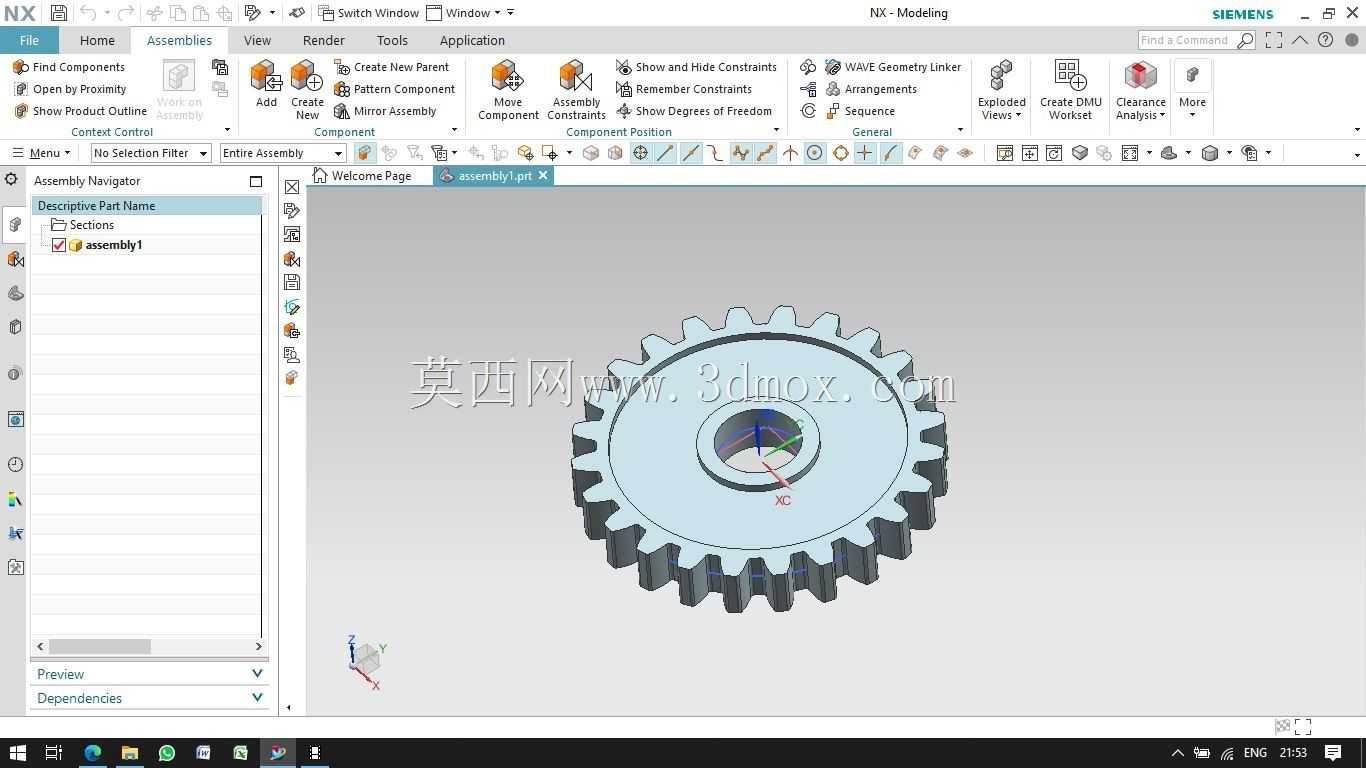Viewport: 1366px width, 768px height.
Task: Minimize the ribbon with the caret icon
Action: [1300, 40]
